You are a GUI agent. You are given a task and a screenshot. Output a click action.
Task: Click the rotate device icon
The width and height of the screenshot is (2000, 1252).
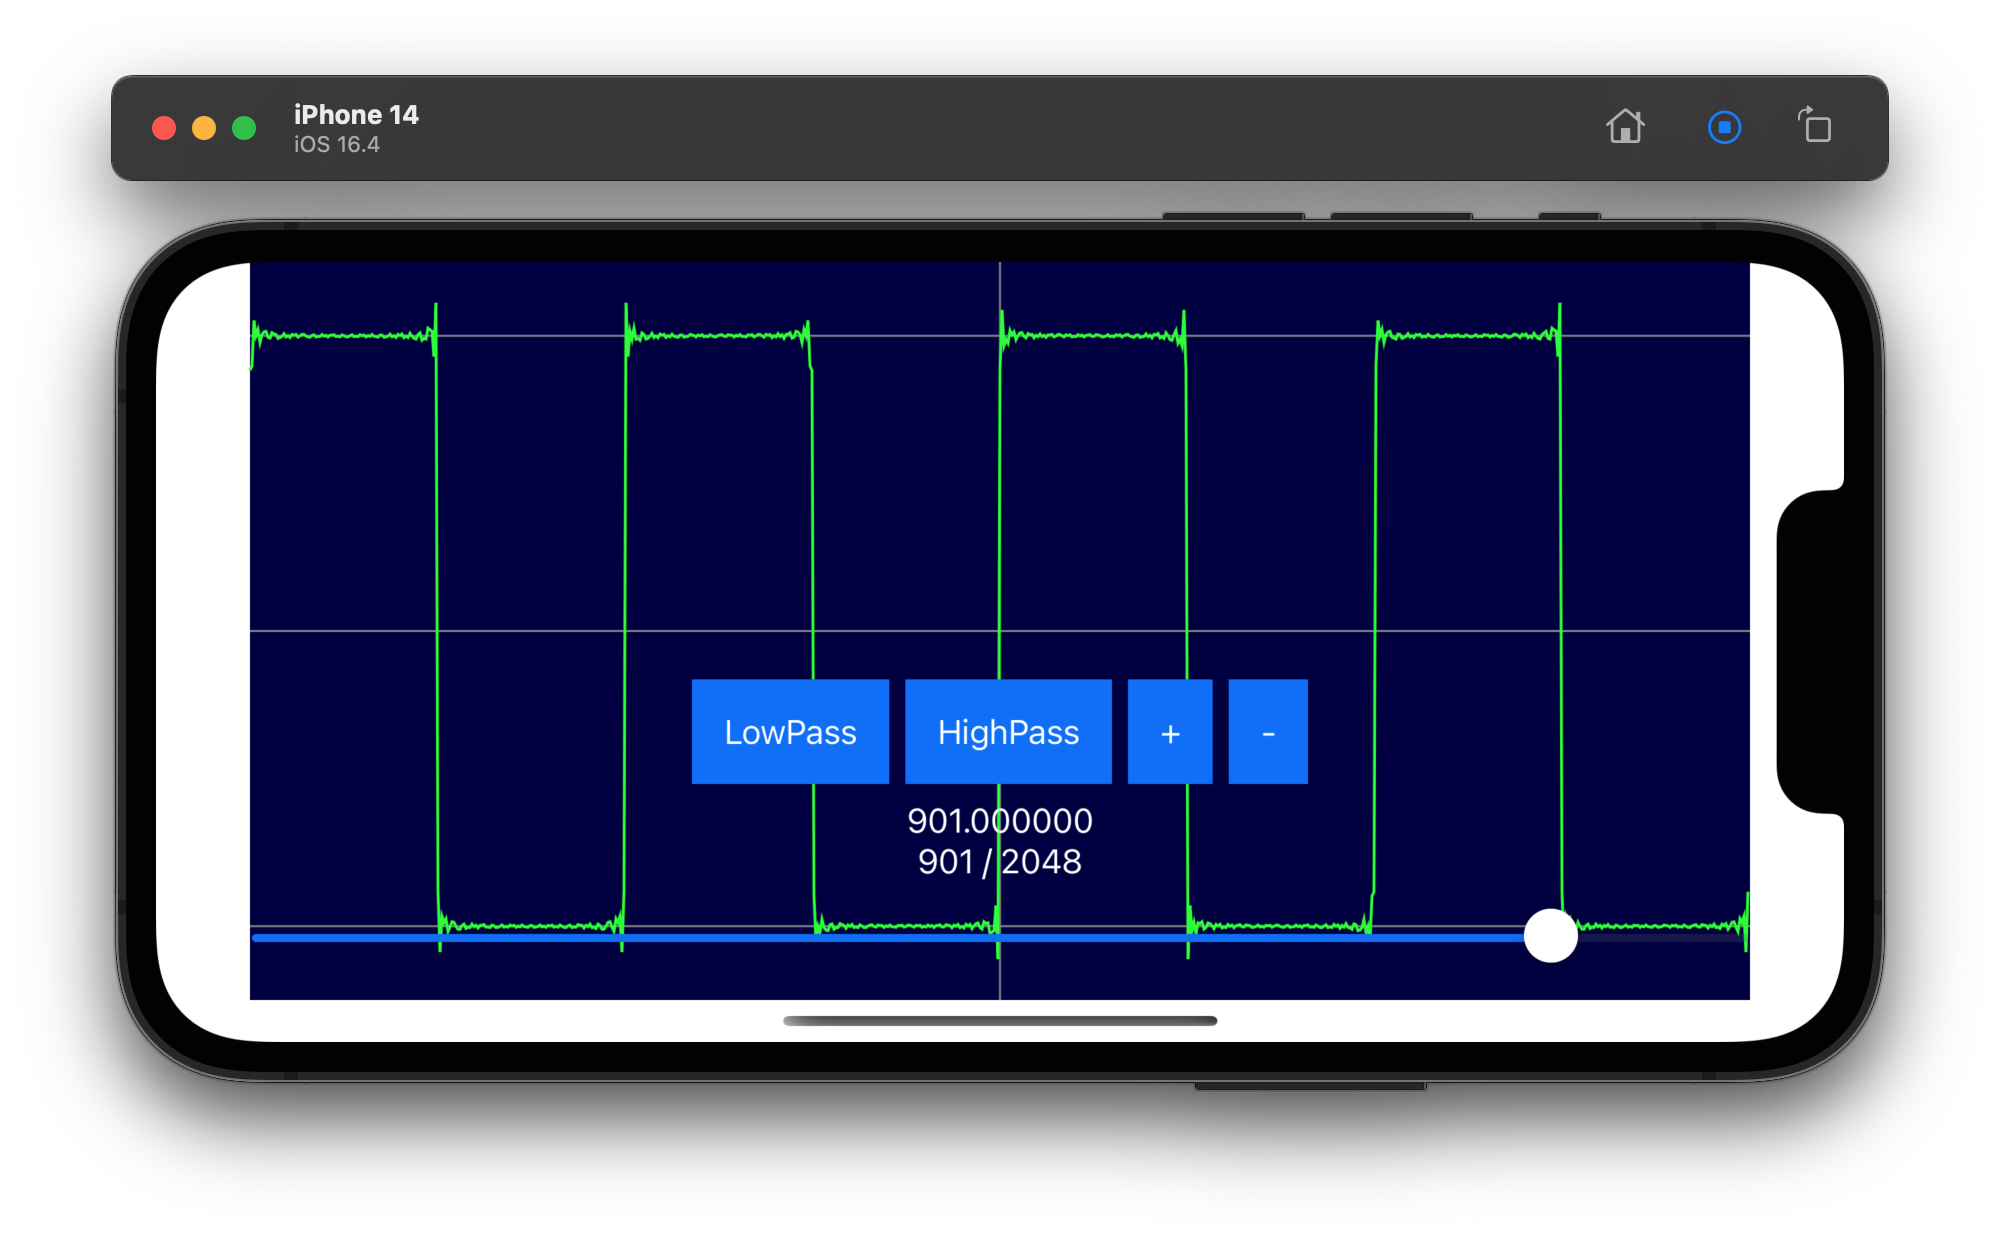[x=1816, y=127]
